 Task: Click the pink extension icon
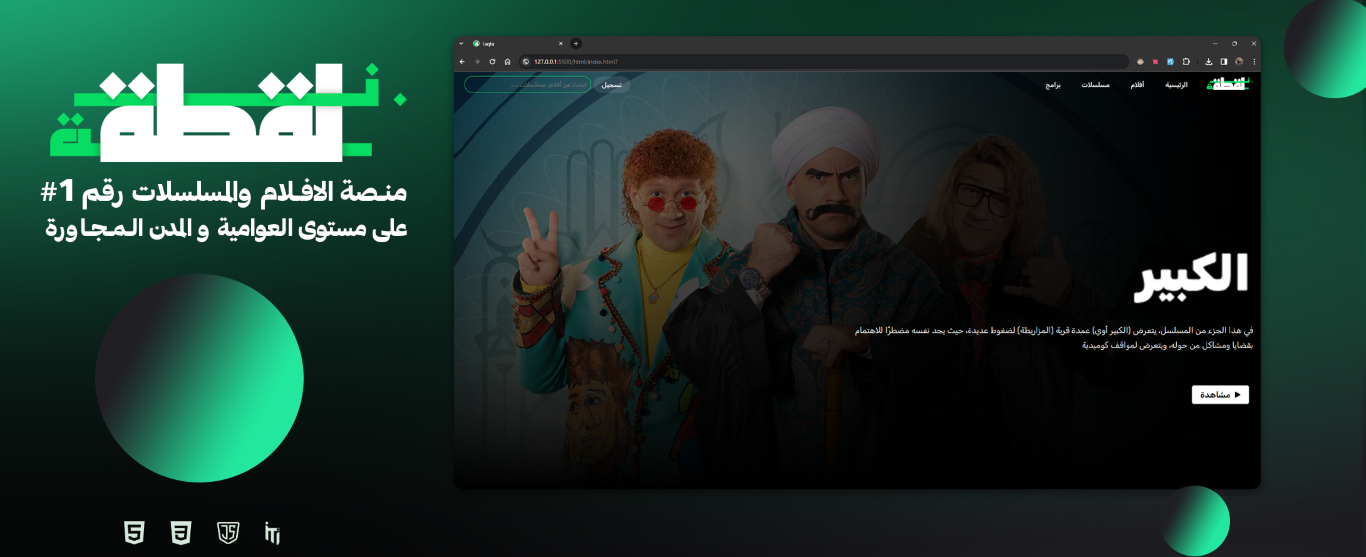(x=1155, y=62)
